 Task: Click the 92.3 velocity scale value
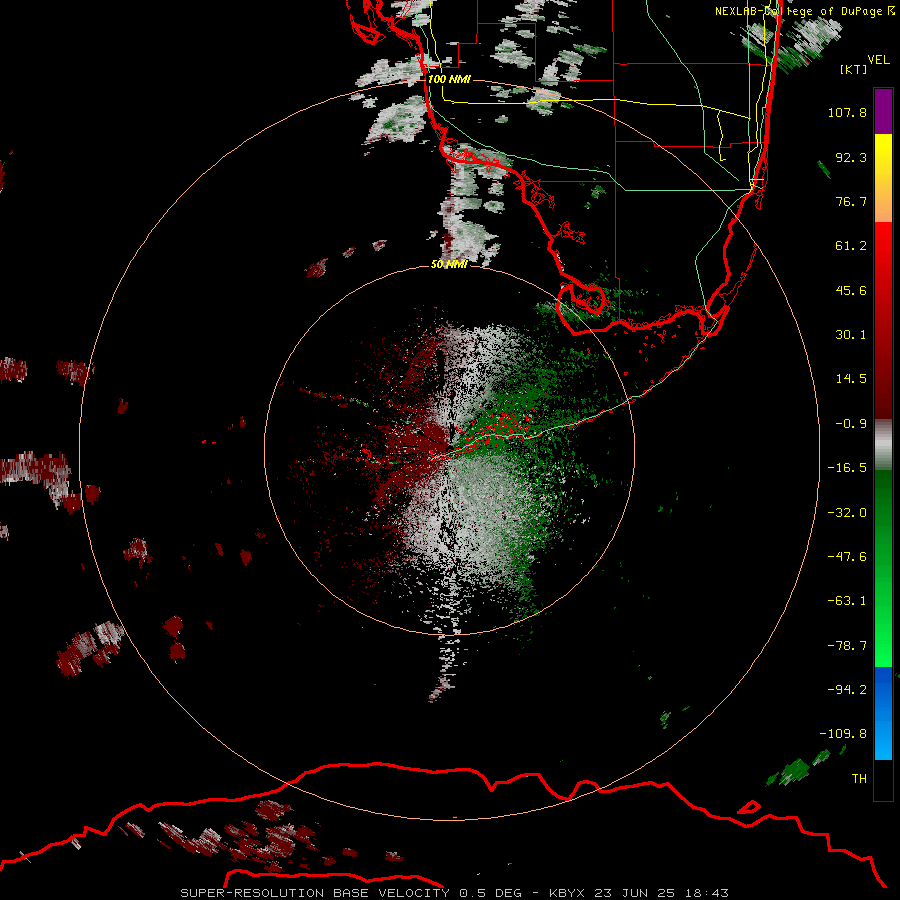[851, 157]
